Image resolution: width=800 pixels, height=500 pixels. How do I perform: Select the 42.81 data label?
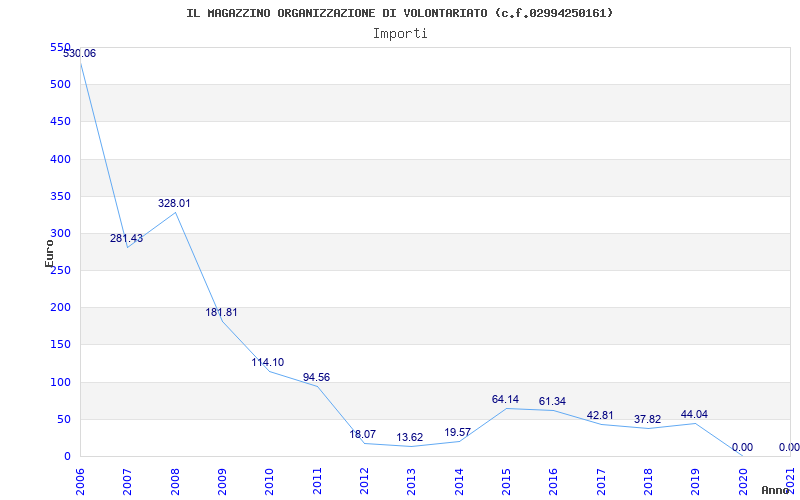pyautogui.click(x=600, y=415)
